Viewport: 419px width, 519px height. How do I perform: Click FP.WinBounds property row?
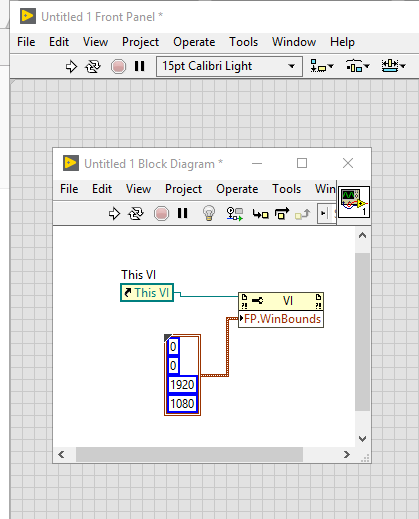(281, 319)
